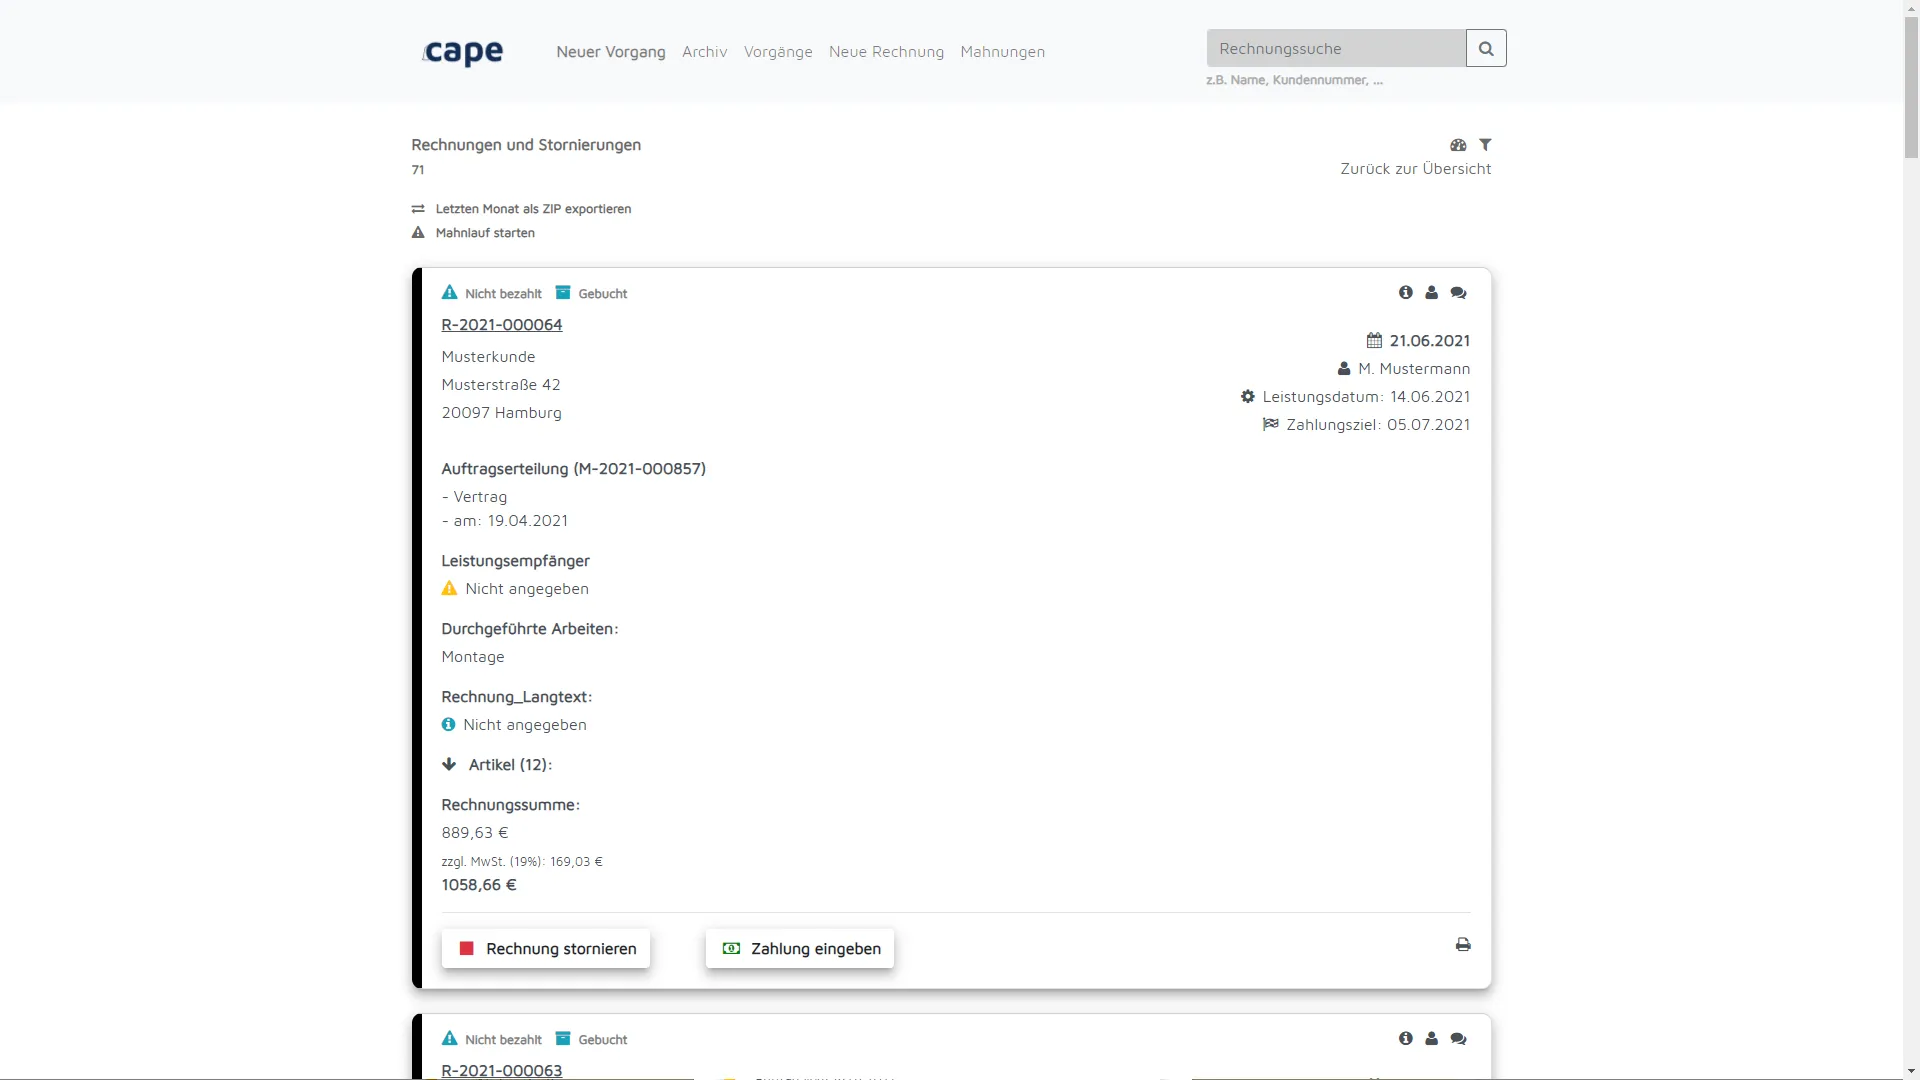
Task: Expand the Artikel (12) list
Action: point(449,765)
